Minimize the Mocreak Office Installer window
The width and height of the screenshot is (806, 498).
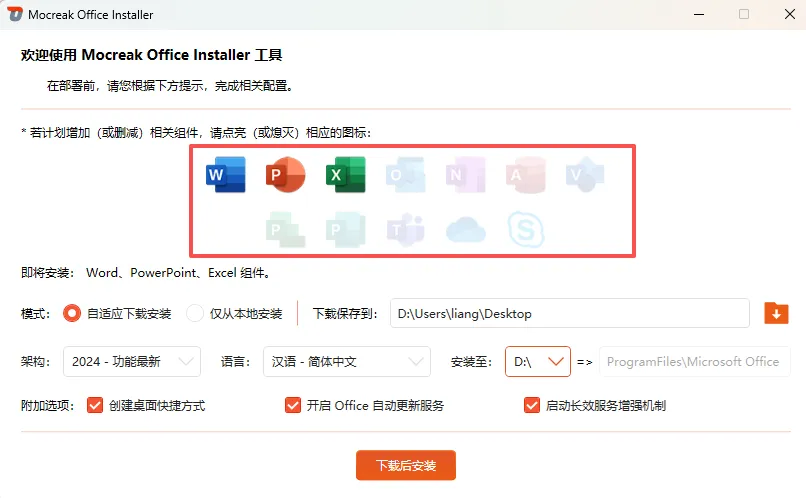(x=699, y=14)
